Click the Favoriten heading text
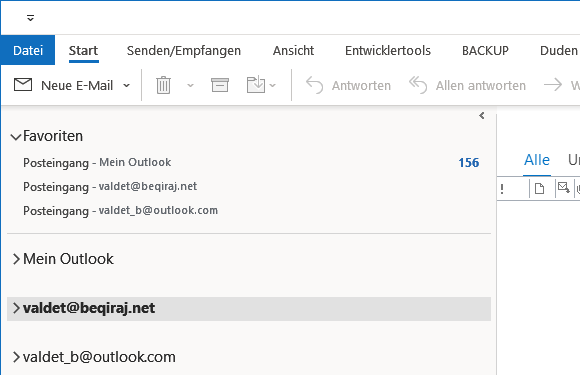The width and height of the screenshot is (580, 375). (x=53, y=136)
